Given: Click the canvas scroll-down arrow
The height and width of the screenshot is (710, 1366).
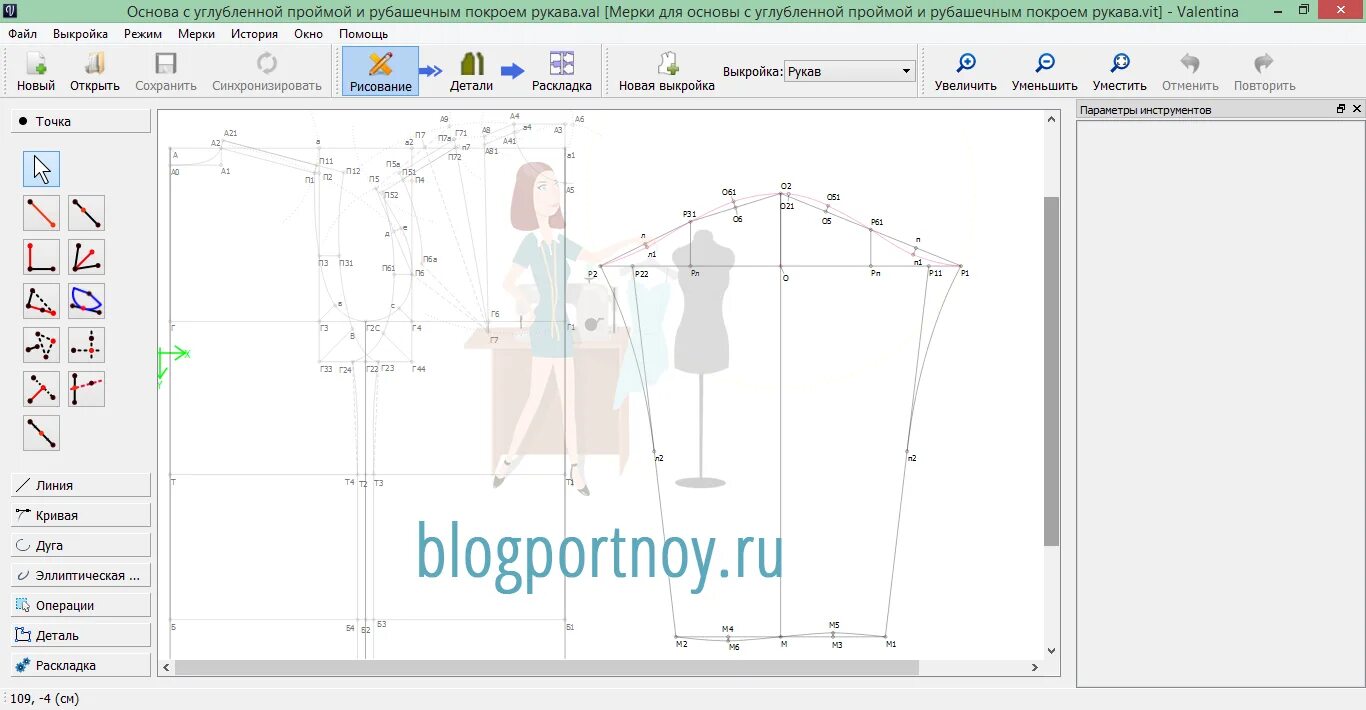Looking at the screenshot, I should 1051,651.
